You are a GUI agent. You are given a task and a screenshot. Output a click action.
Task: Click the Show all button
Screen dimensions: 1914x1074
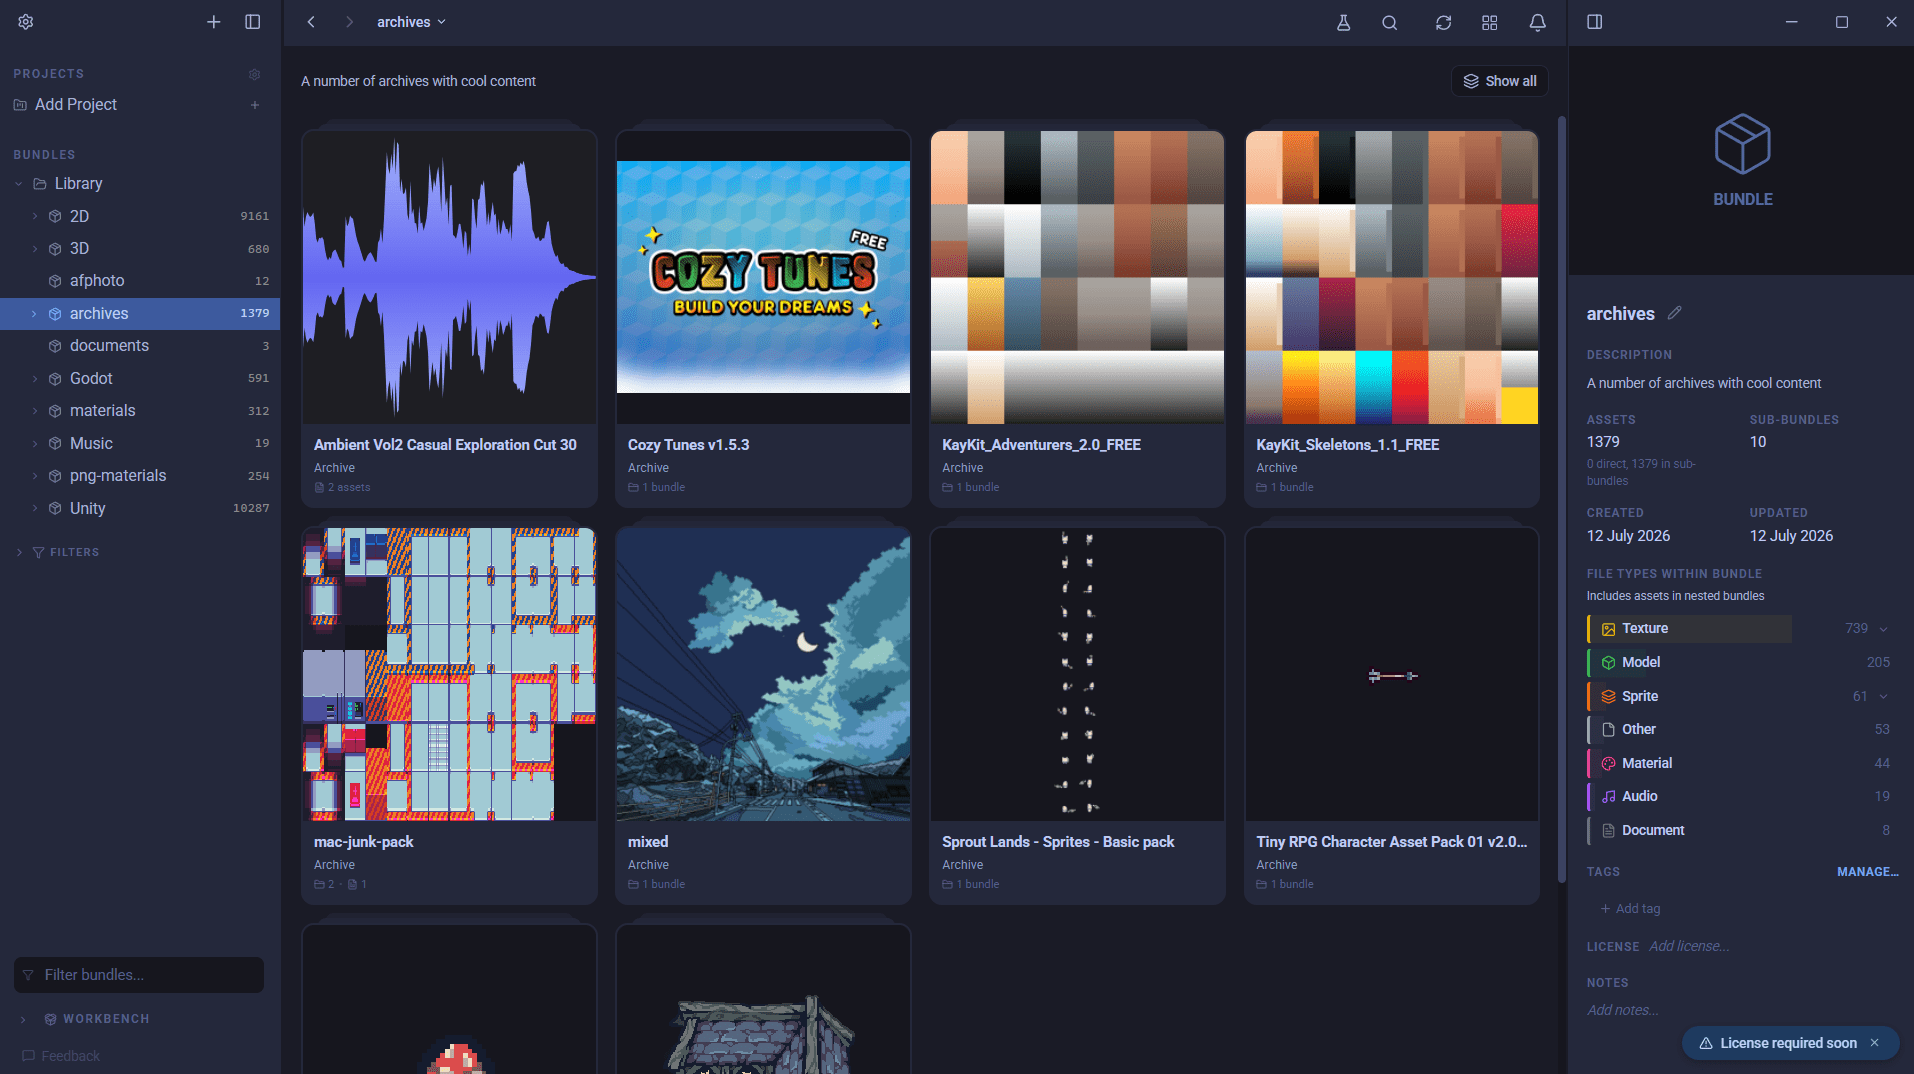(x=1499, y=81)
